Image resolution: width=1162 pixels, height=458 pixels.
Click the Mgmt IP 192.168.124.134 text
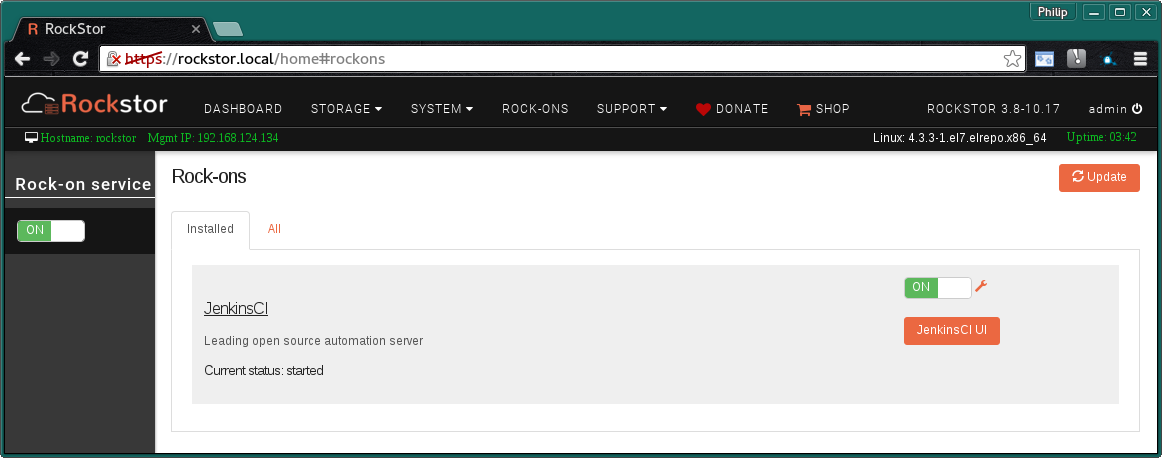point(213,138)
